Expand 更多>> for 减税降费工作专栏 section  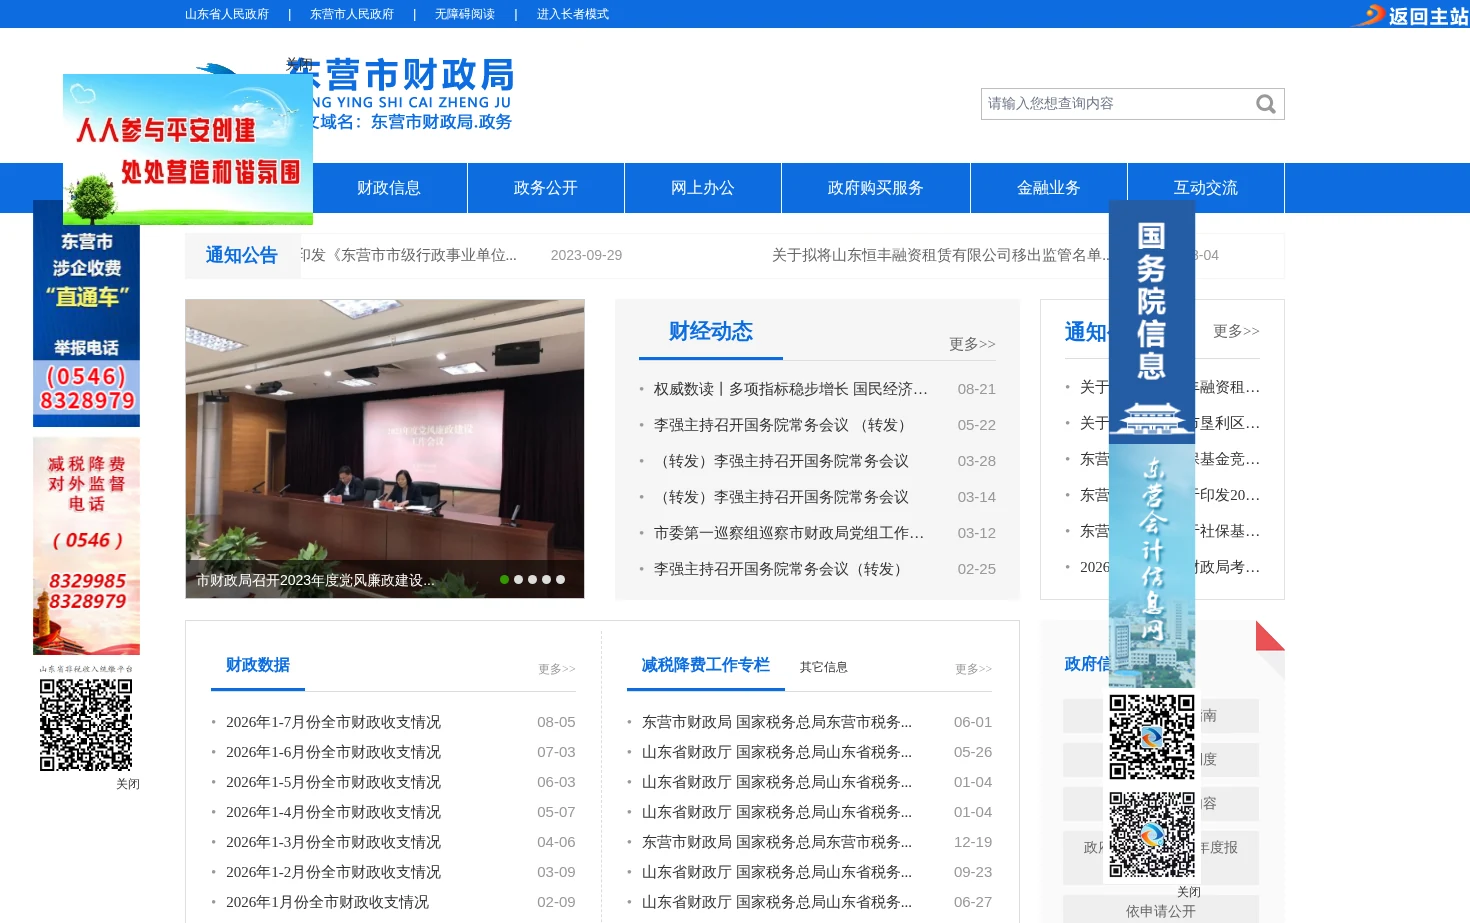click(x=973, y=669)
